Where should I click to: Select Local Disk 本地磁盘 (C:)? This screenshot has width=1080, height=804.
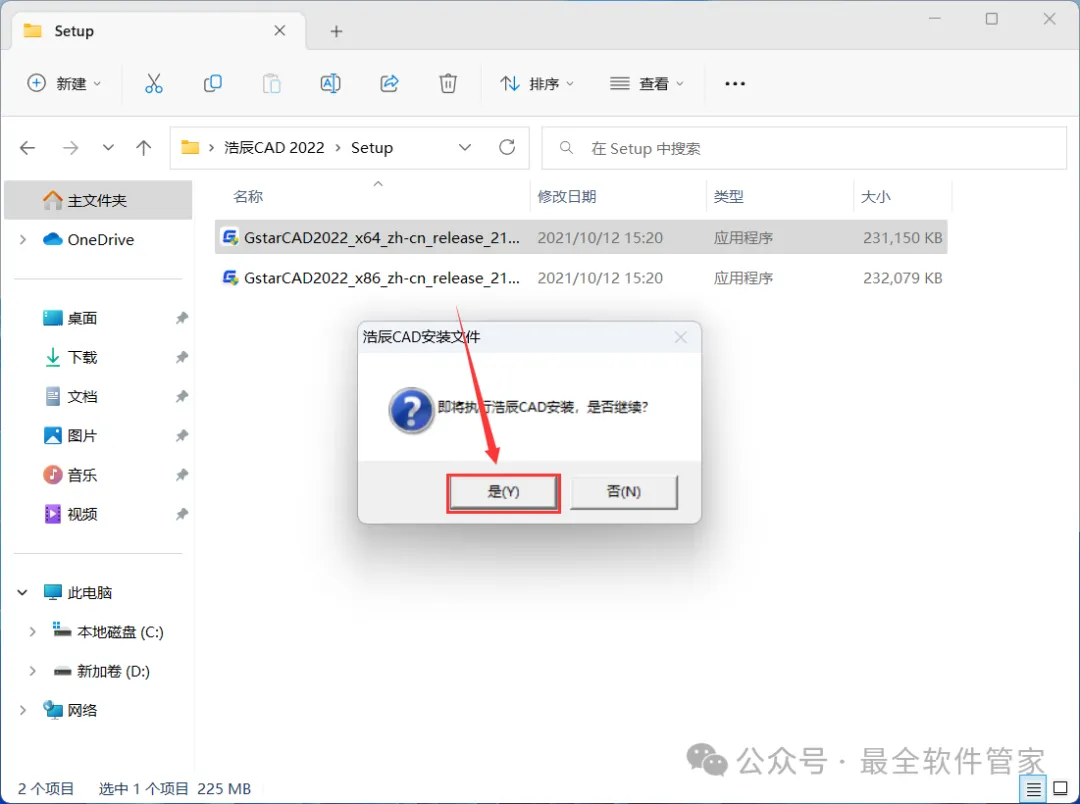point(120,632)
